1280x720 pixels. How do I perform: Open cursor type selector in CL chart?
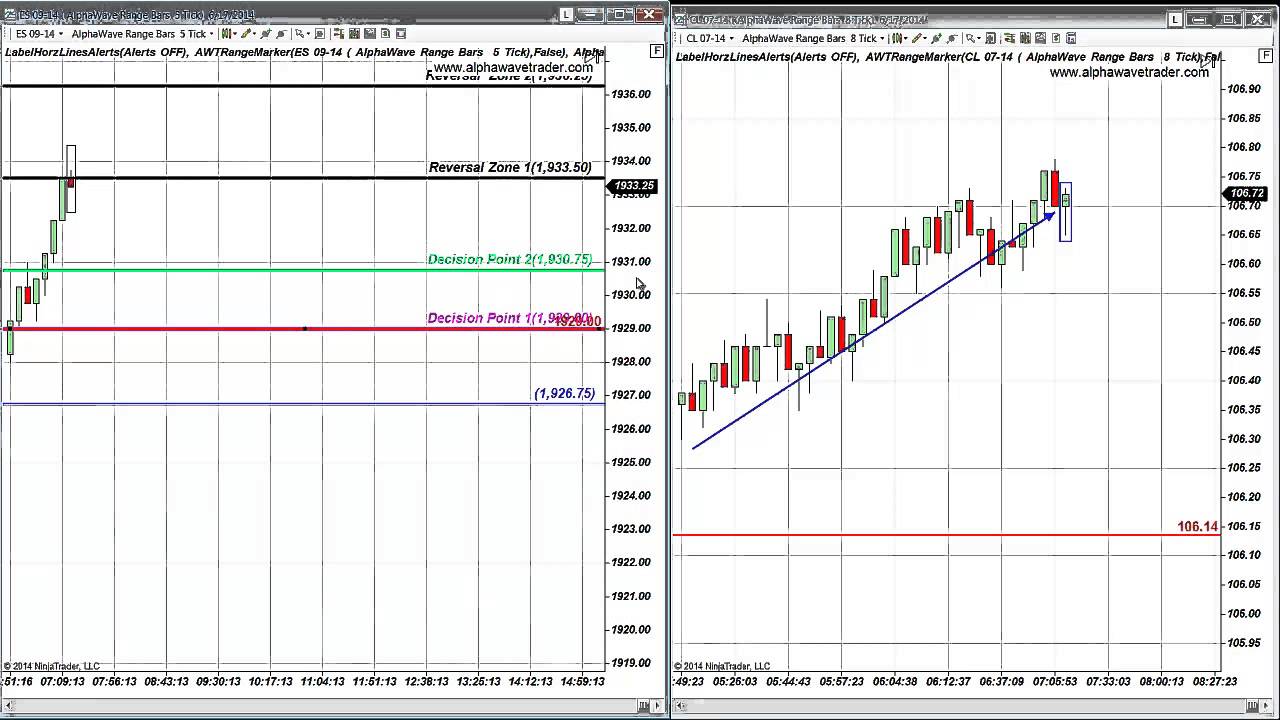971,38
